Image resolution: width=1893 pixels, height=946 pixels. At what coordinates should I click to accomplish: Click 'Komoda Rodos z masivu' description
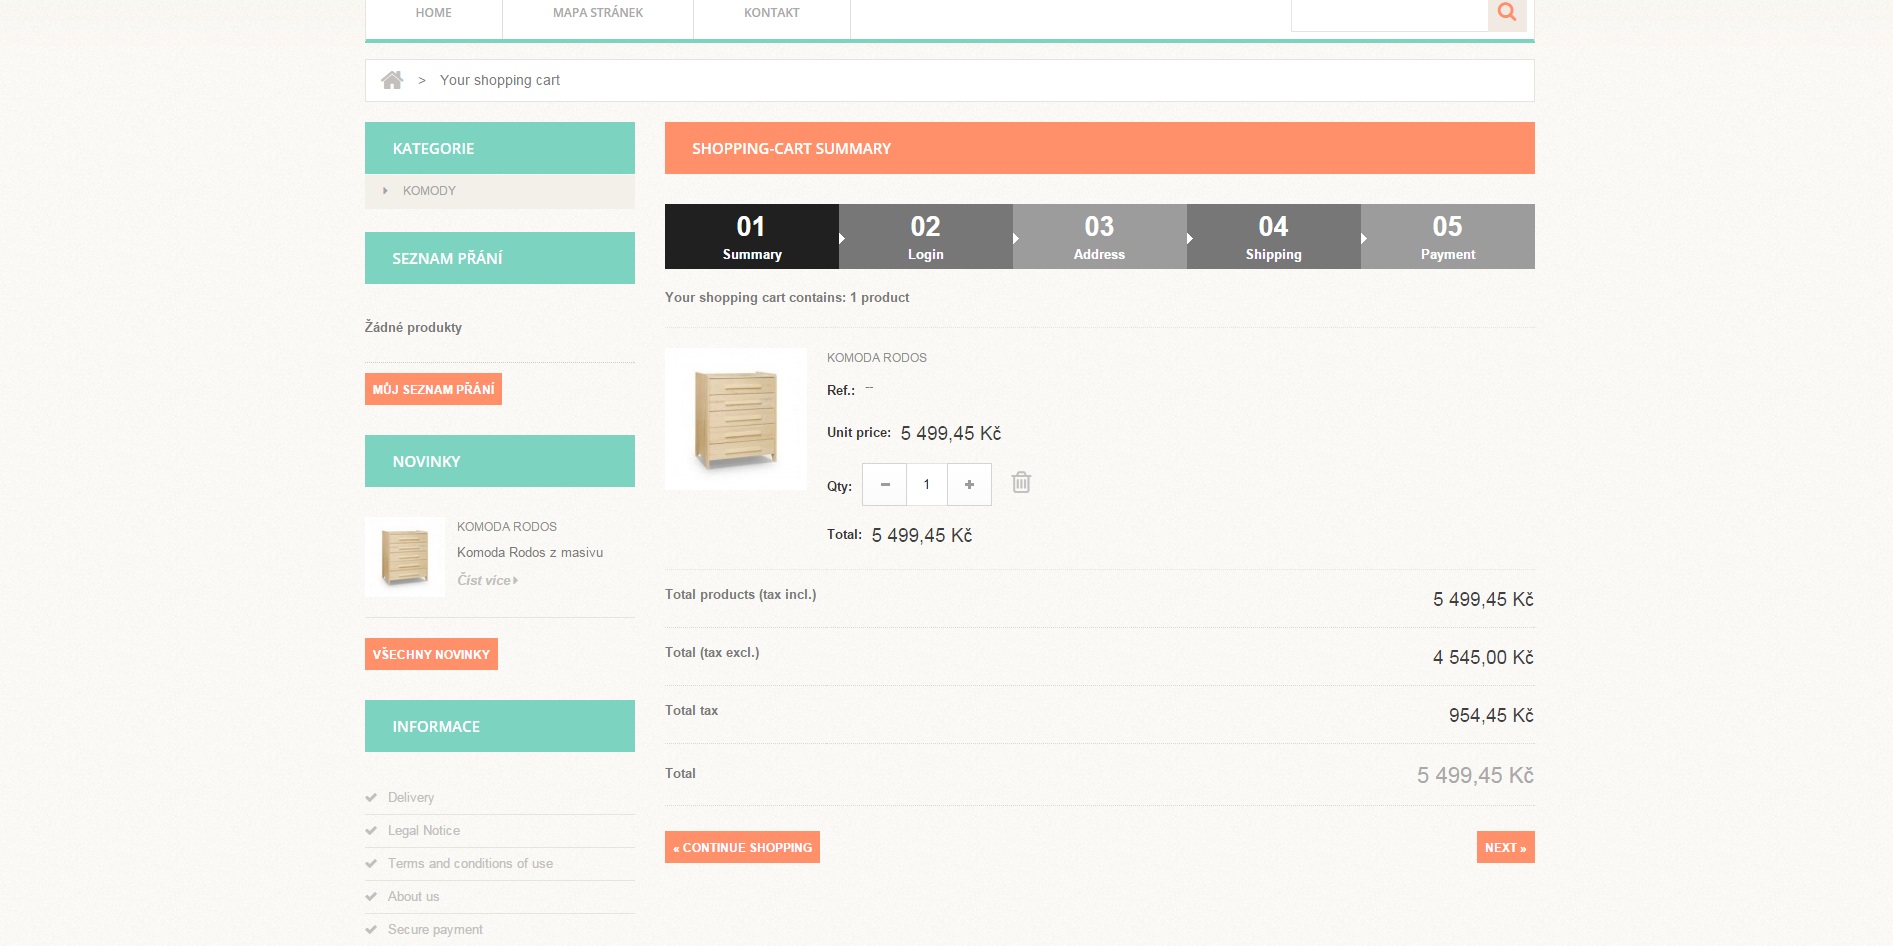coord(530,553)
